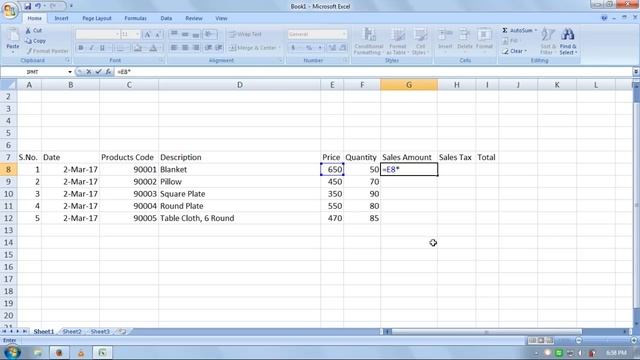
Task: Open the font name dropdown
Action: [117, 35]
